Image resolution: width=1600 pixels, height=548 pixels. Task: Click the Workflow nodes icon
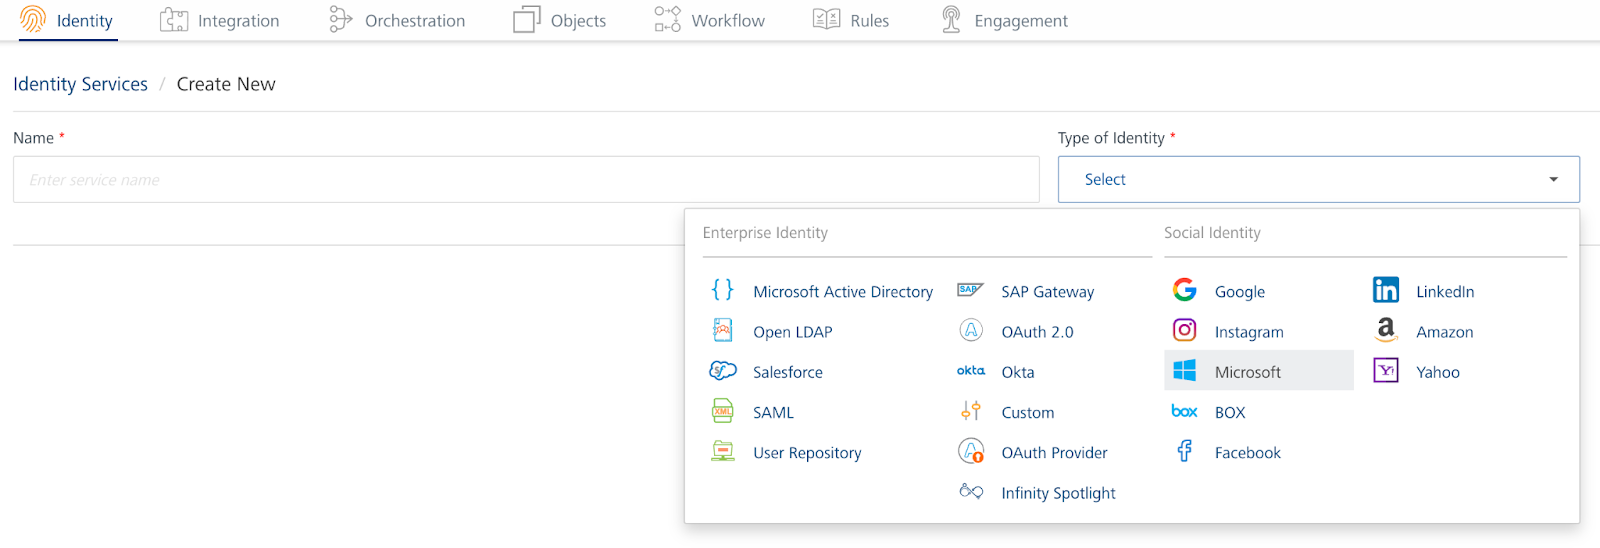coord(668,19)
